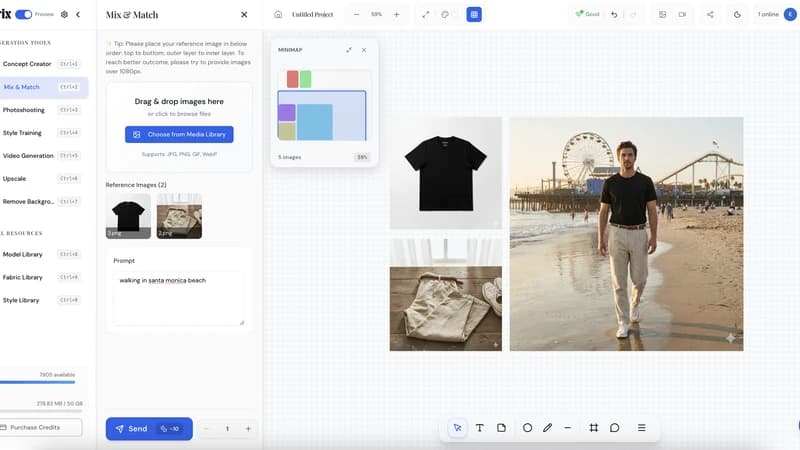This screenshot has height=450, width=800.
Task: Open Concept Creator tool
Action: coord(42,64)
